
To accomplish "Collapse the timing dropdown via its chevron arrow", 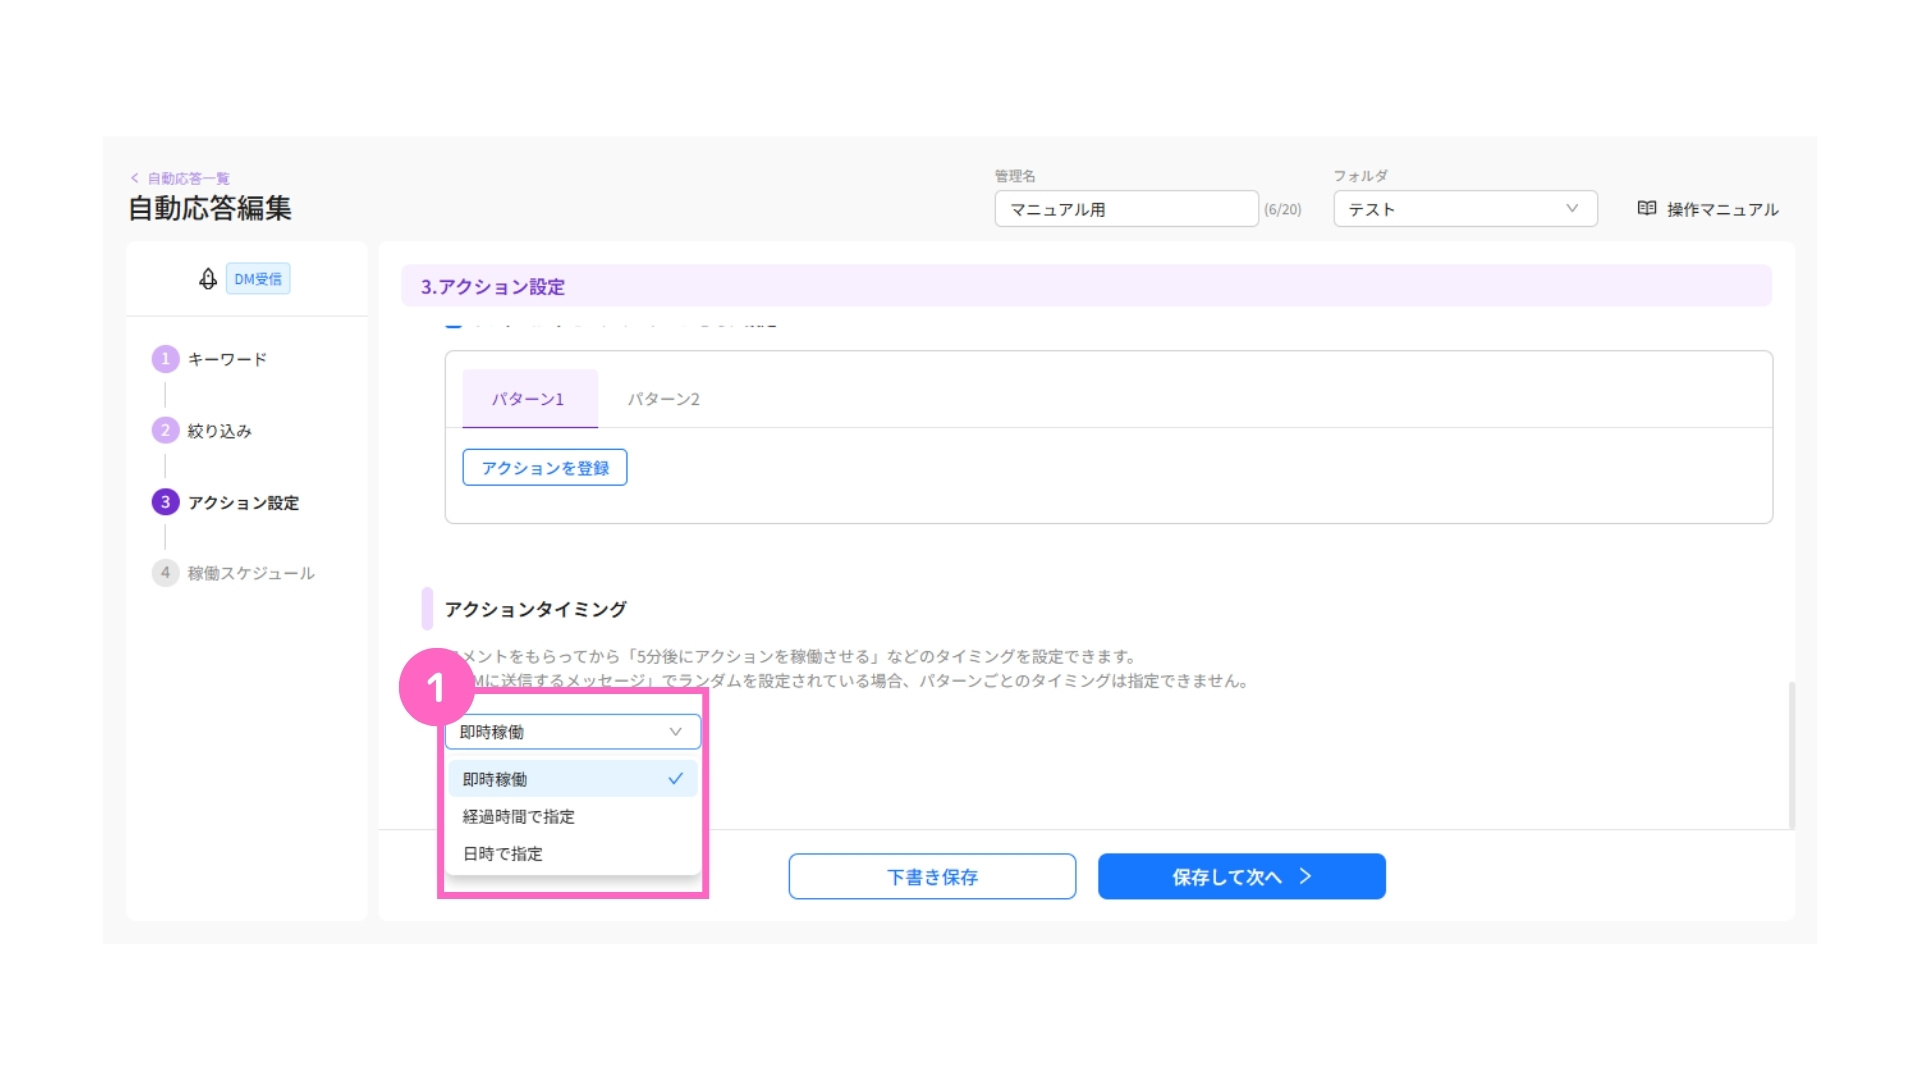I will pos(676,732).
